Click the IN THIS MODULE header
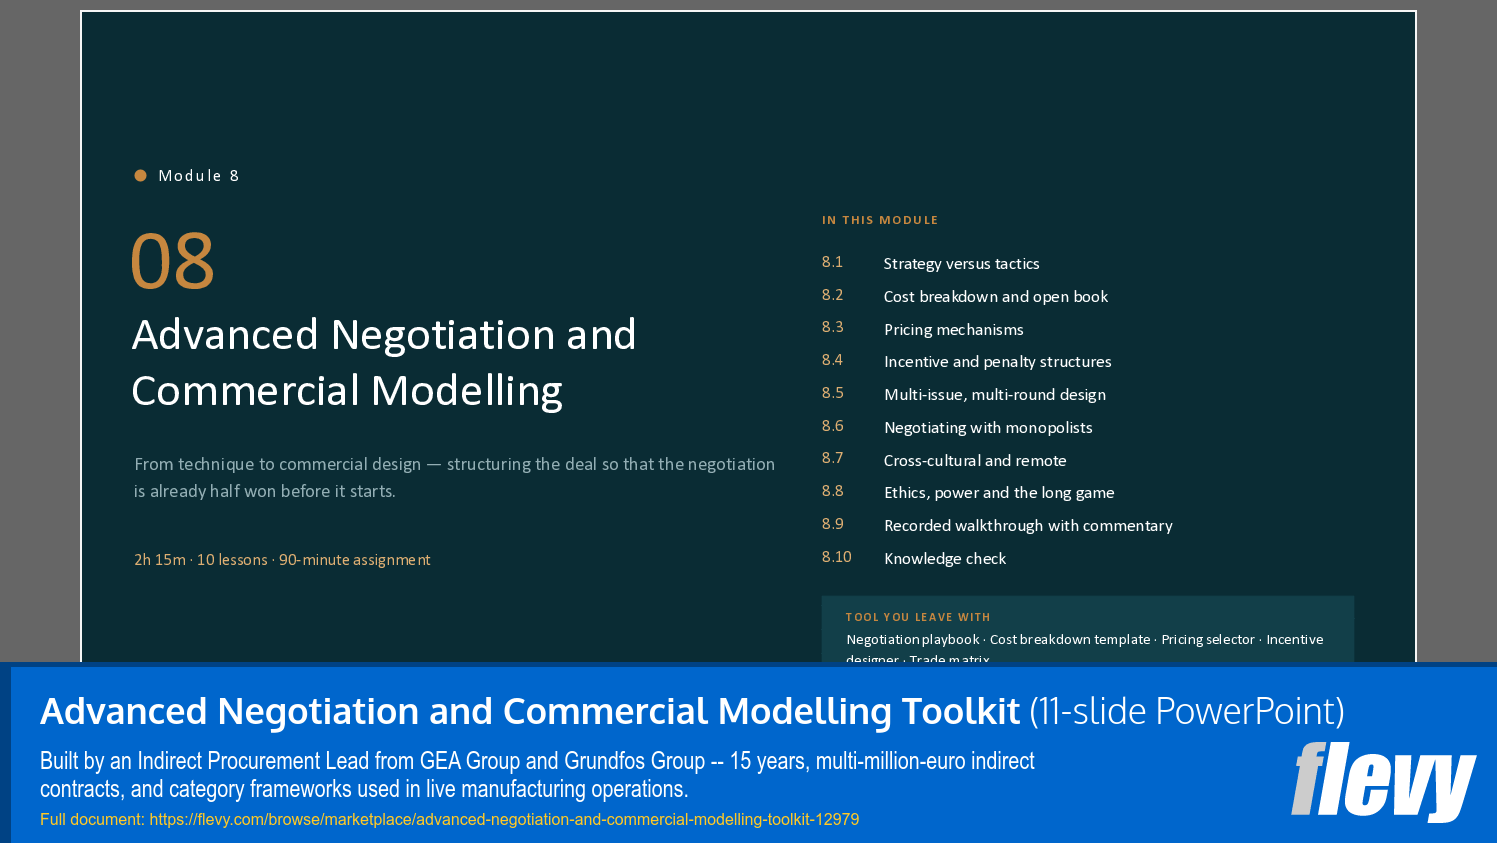 880,220
